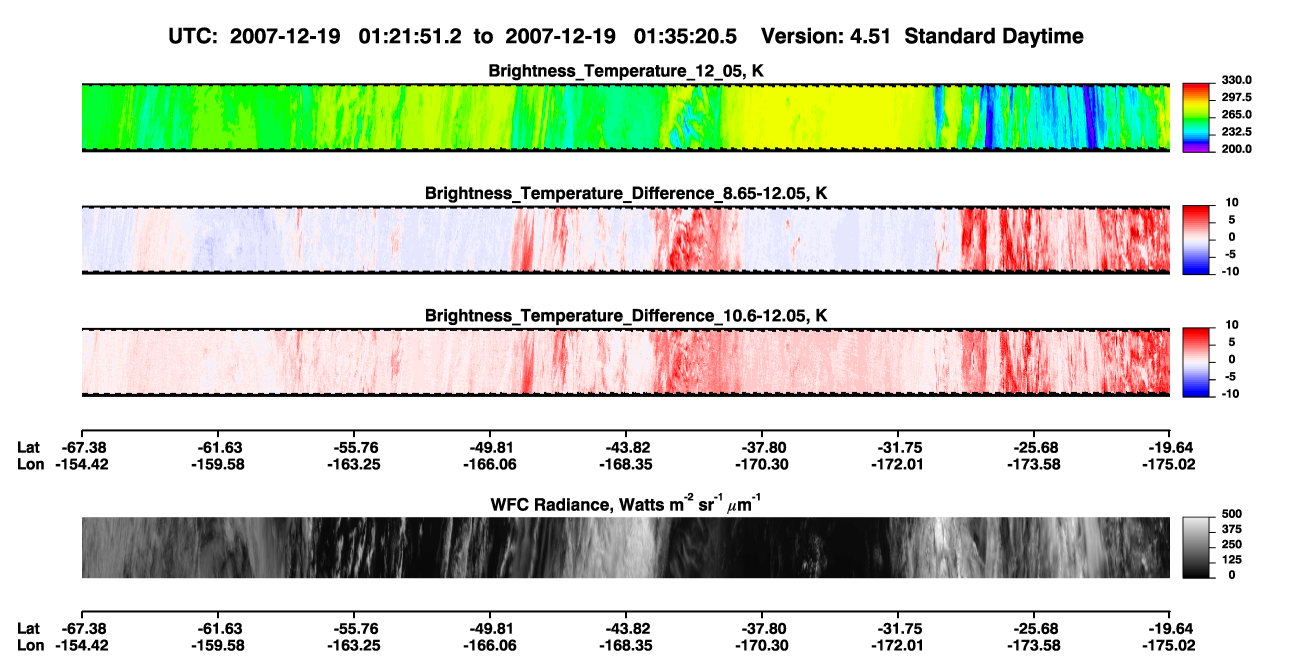Click the rainbow brightness temperature color bar
Viewport: 1300px width, 667px height.
[1197, 117]
